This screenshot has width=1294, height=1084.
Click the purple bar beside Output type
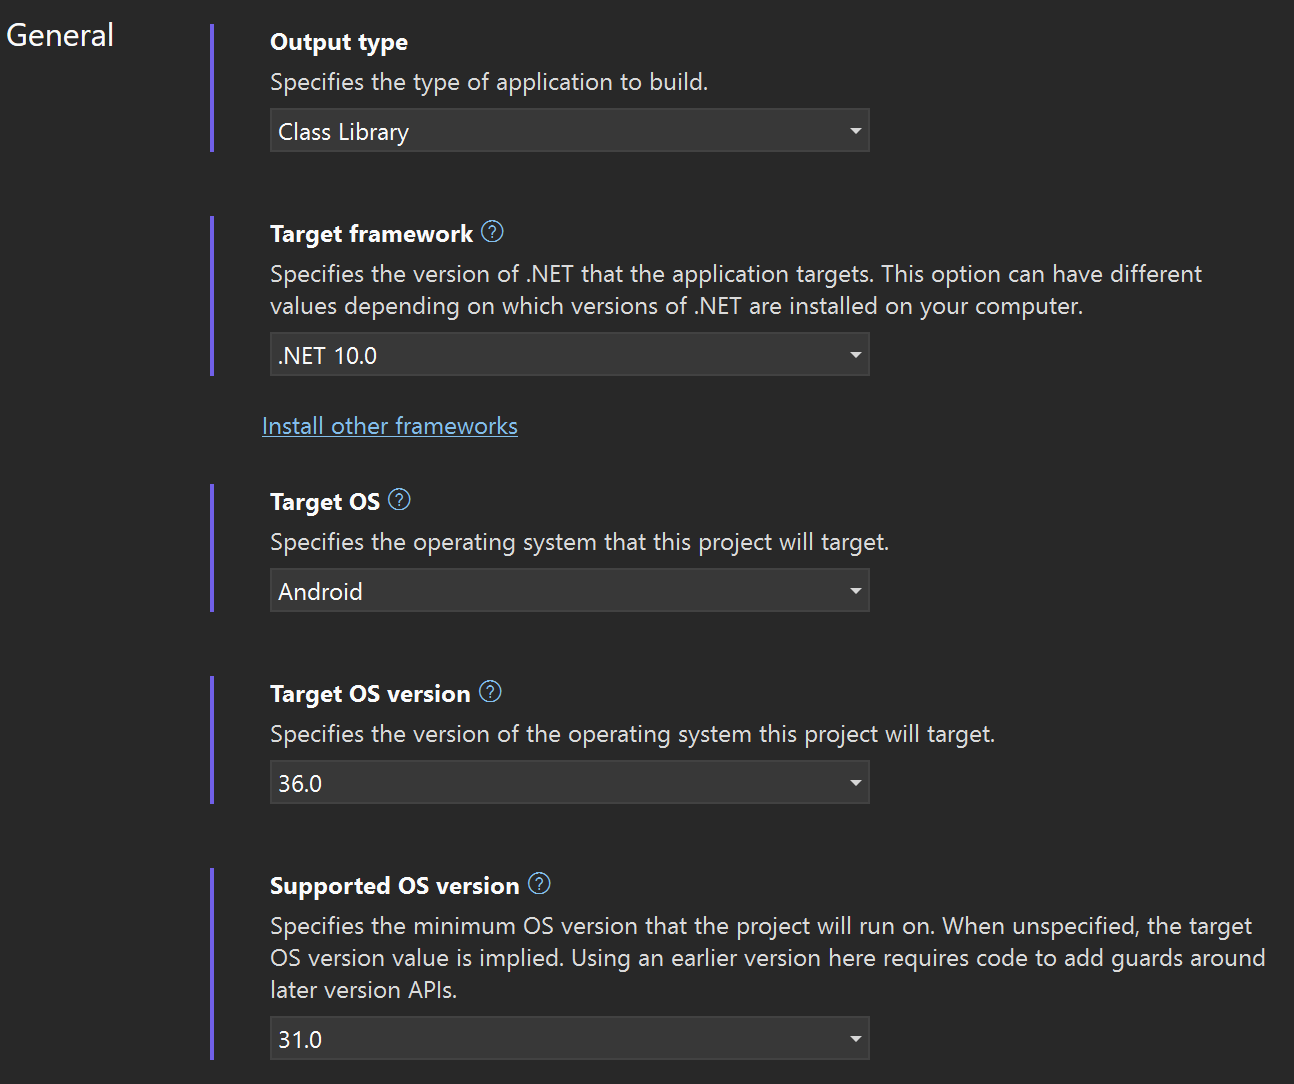(x=212, y=88)
